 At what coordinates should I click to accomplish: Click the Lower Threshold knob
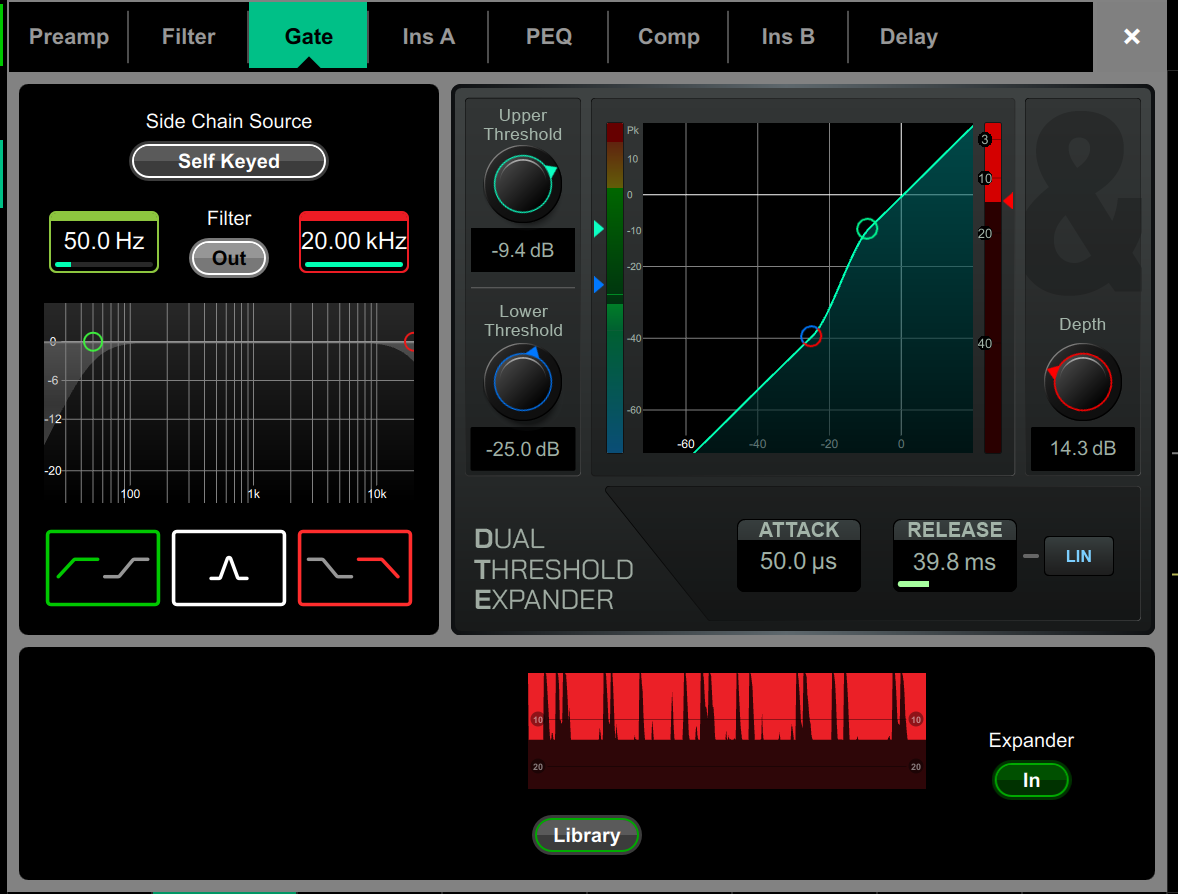click(523, 382)
